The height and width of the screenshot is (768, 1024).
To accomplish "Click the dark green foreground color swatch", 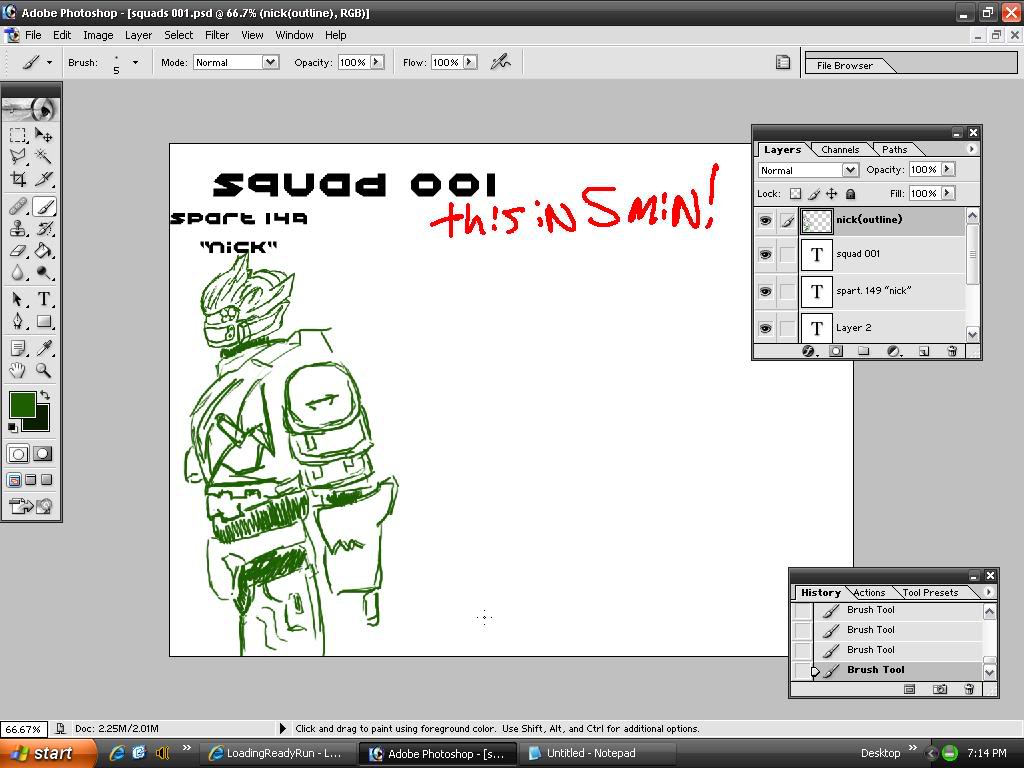I will tap(21, 404).
